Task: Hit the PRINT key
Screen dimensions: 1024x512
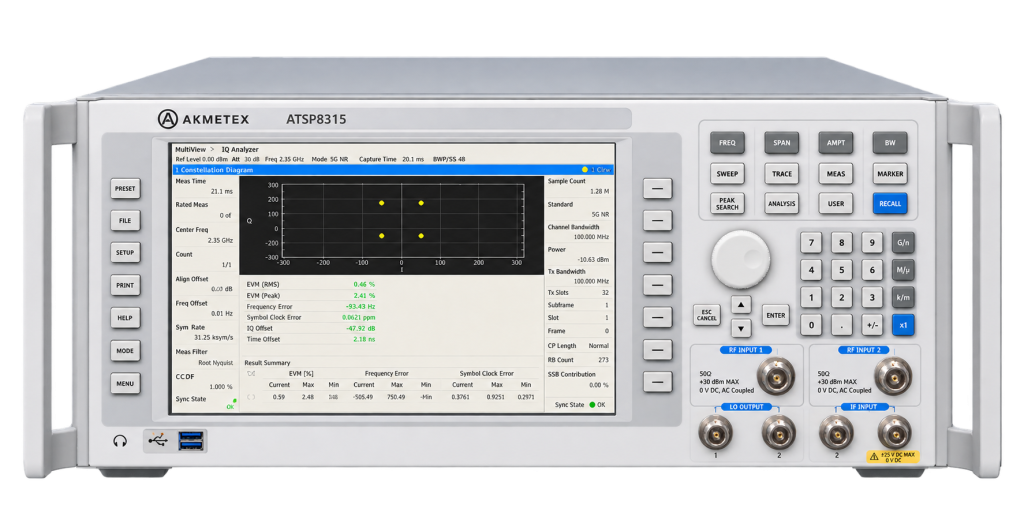Action: (x=125, y=285)
